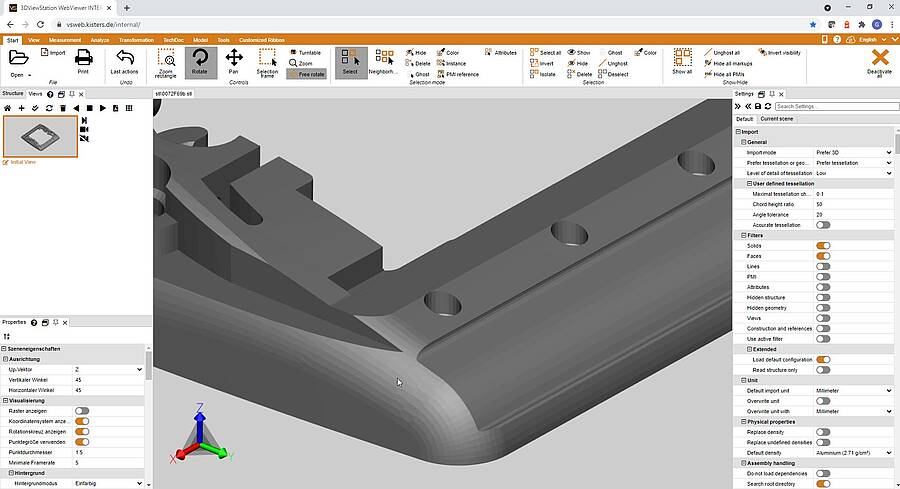Viewport: 900px width, 489px height.
Task: Expand all settings with double-right chevrons
Action: [738, 106]
